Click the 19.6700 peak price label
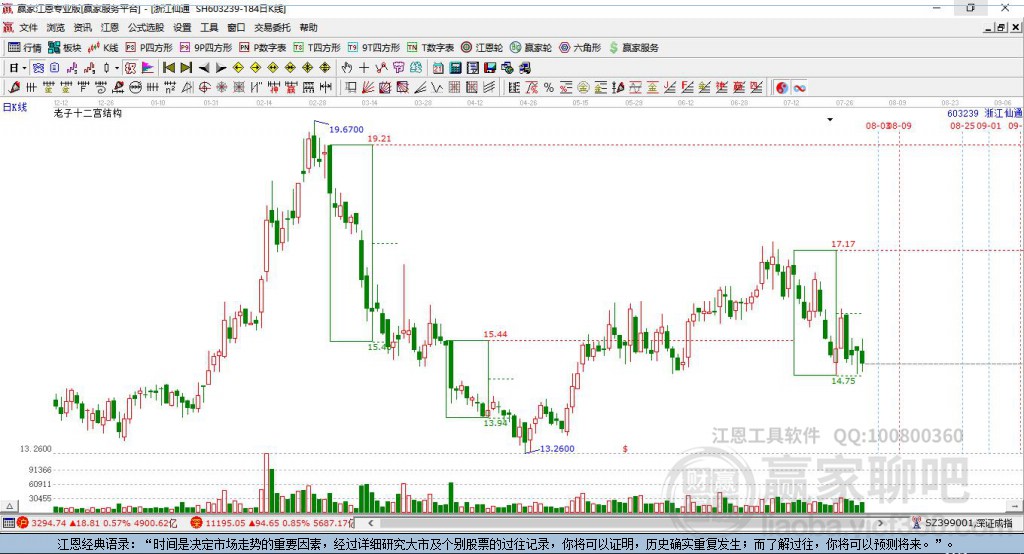1024x554 pixels. click(346, 129)
